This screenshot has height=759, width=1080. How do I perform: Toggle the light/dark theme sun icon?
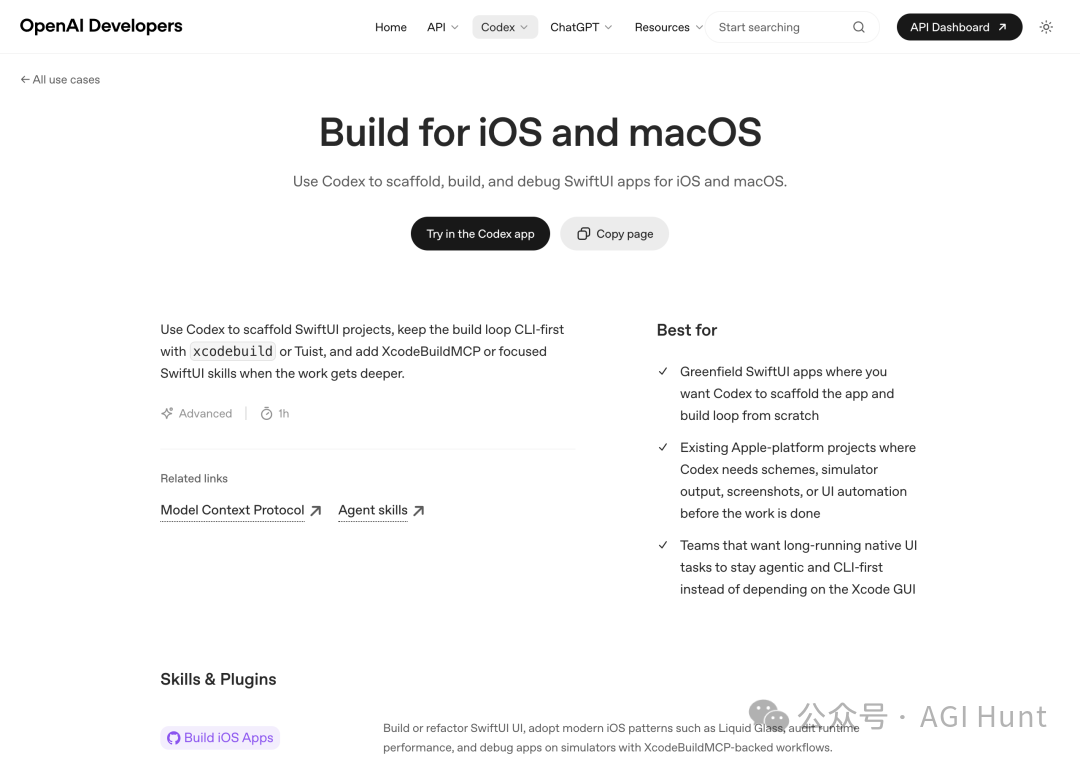pyautogui.click(x=1046, y=27)
